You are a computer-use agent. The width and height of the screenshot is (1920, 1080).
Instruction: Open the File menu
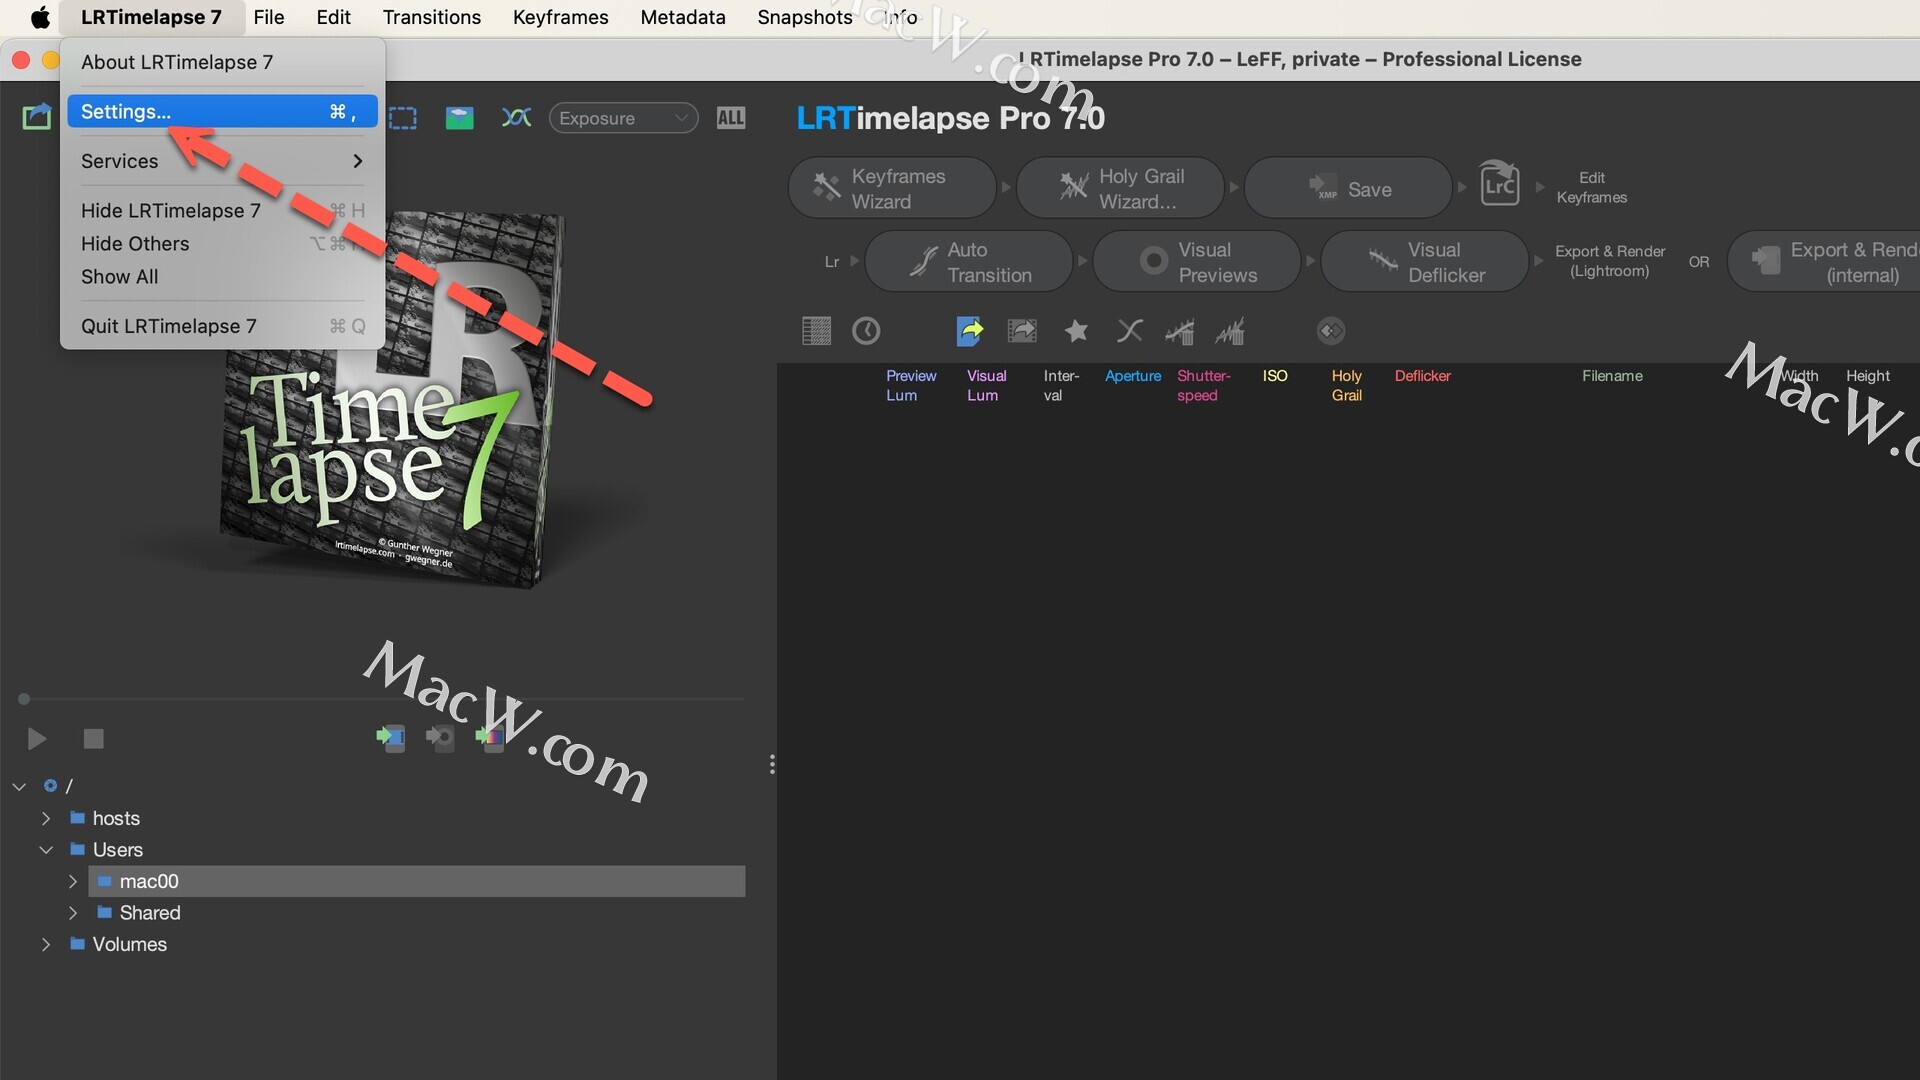click(269, 17)
